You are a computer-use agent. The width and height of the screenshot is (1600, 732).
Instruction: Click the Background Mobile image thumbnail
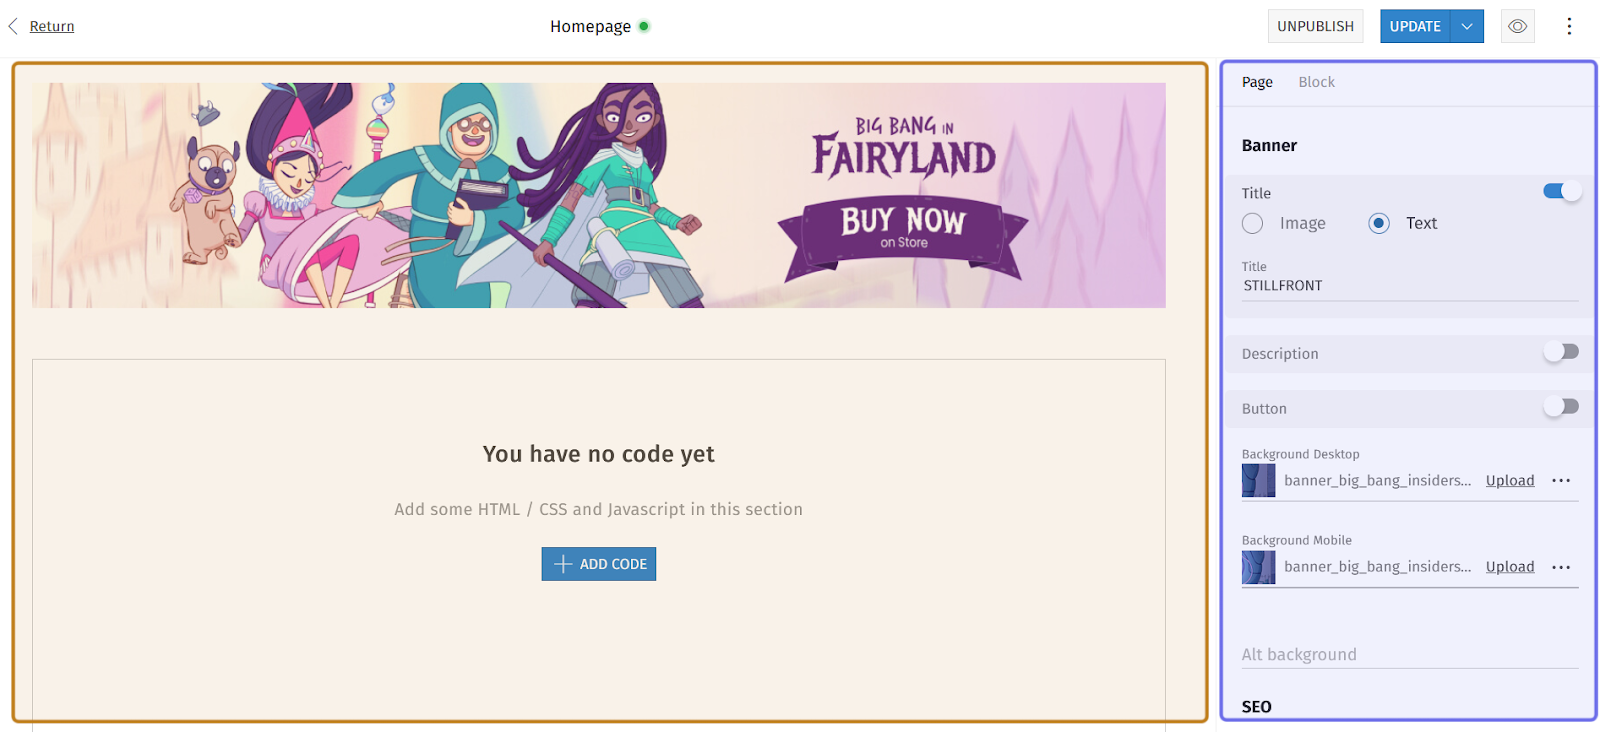(1258, 567)
